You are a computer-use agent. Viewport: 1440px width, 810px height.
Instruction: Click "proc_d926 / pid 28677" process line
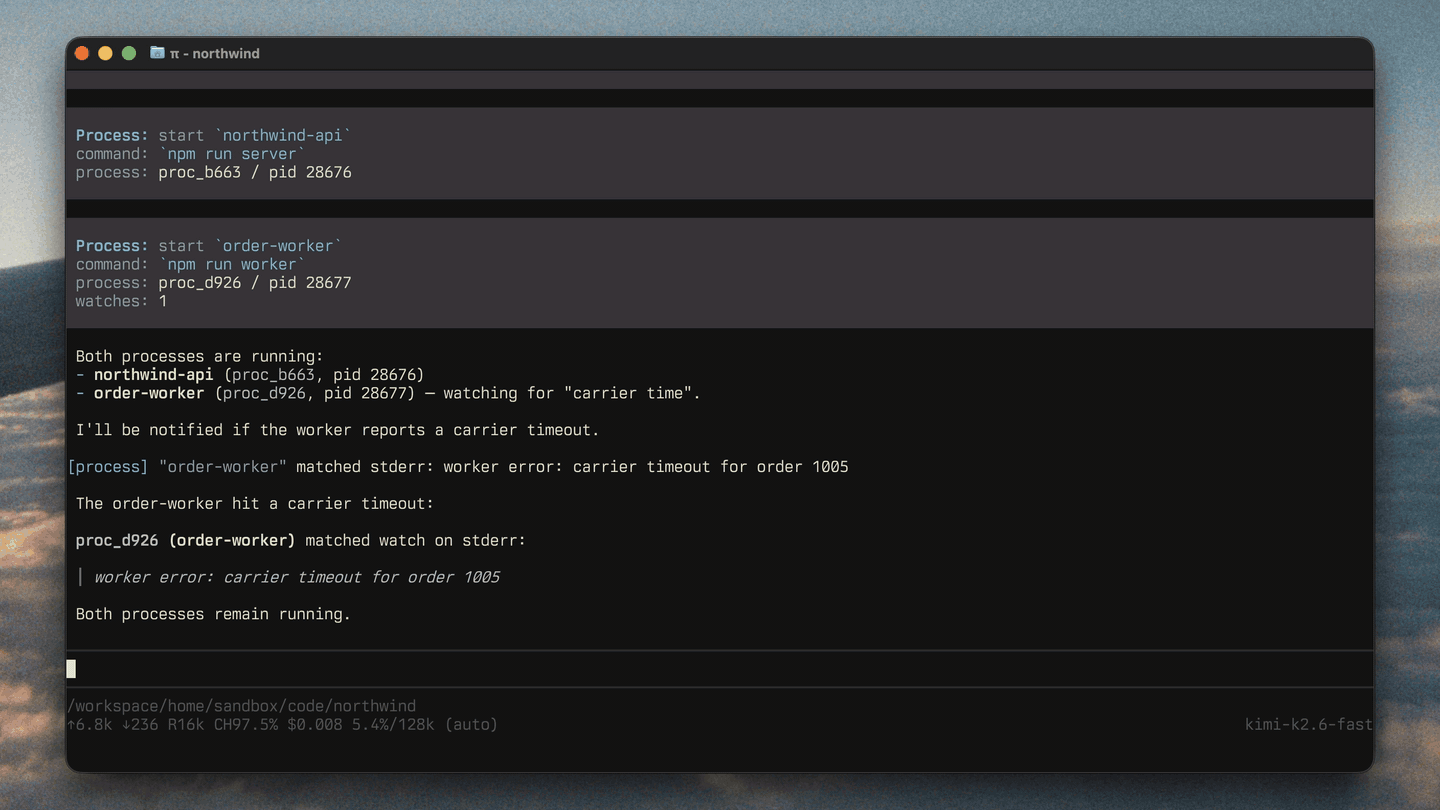click(255, 283)
